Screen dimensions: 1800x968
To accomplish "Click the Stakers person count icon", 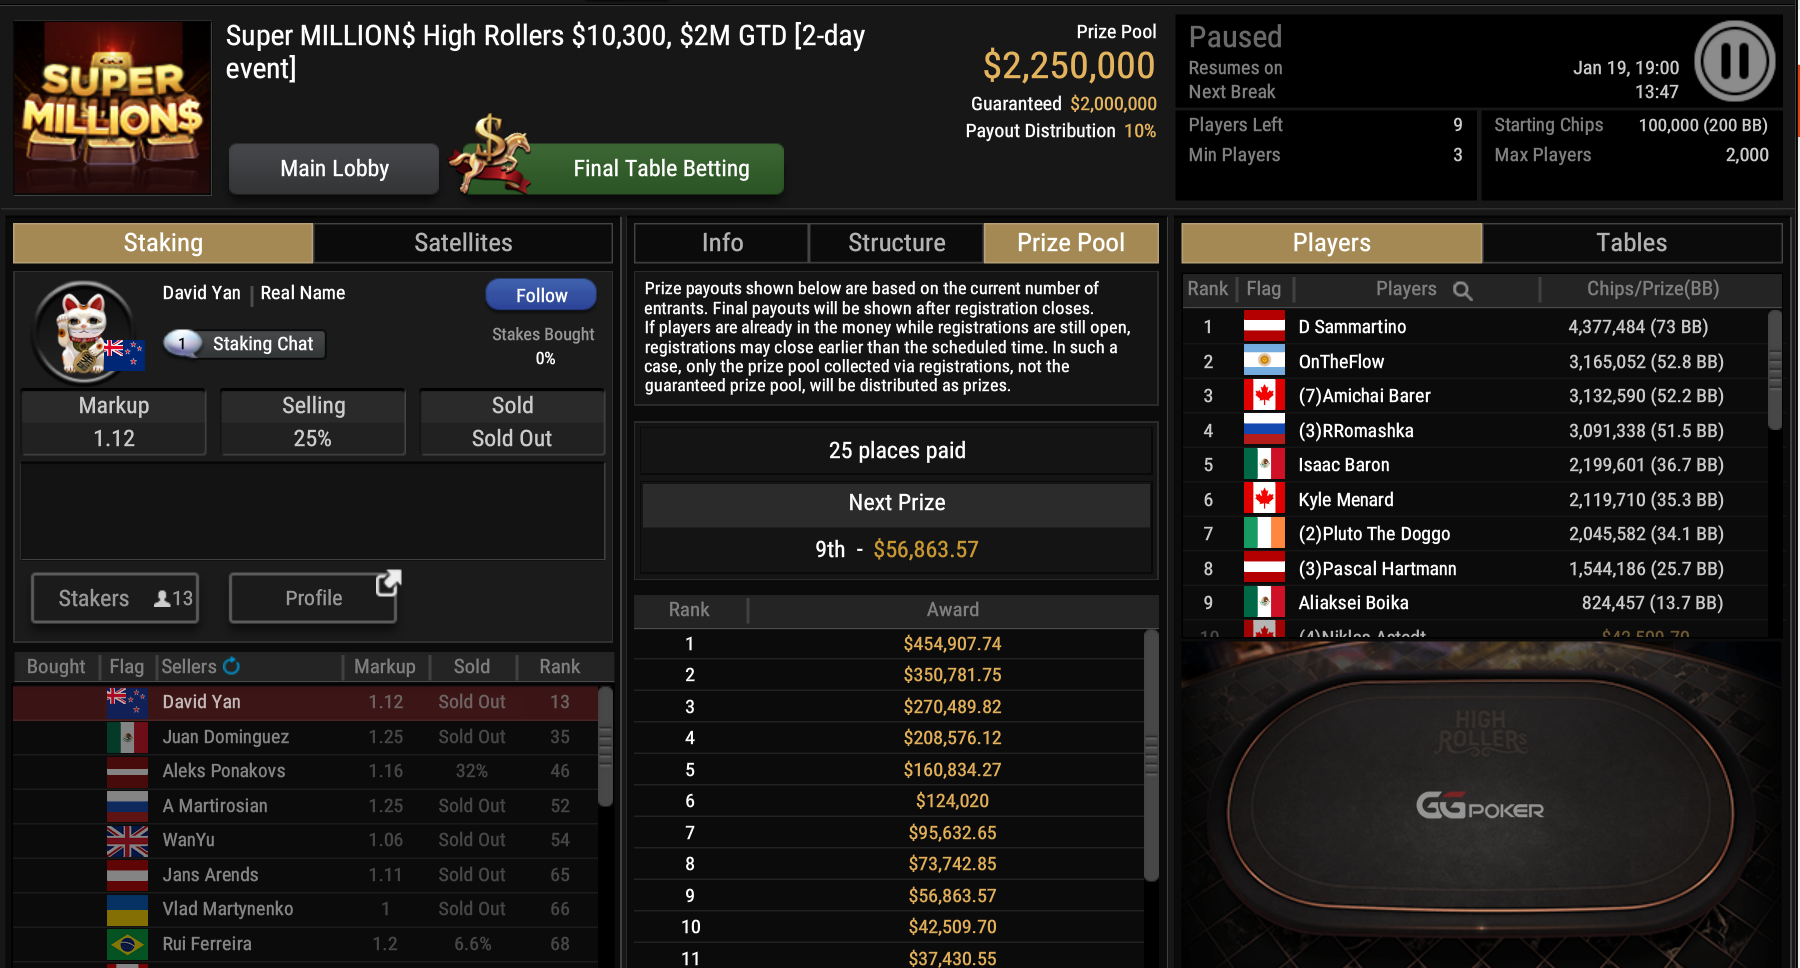I will tap(162, 598).
